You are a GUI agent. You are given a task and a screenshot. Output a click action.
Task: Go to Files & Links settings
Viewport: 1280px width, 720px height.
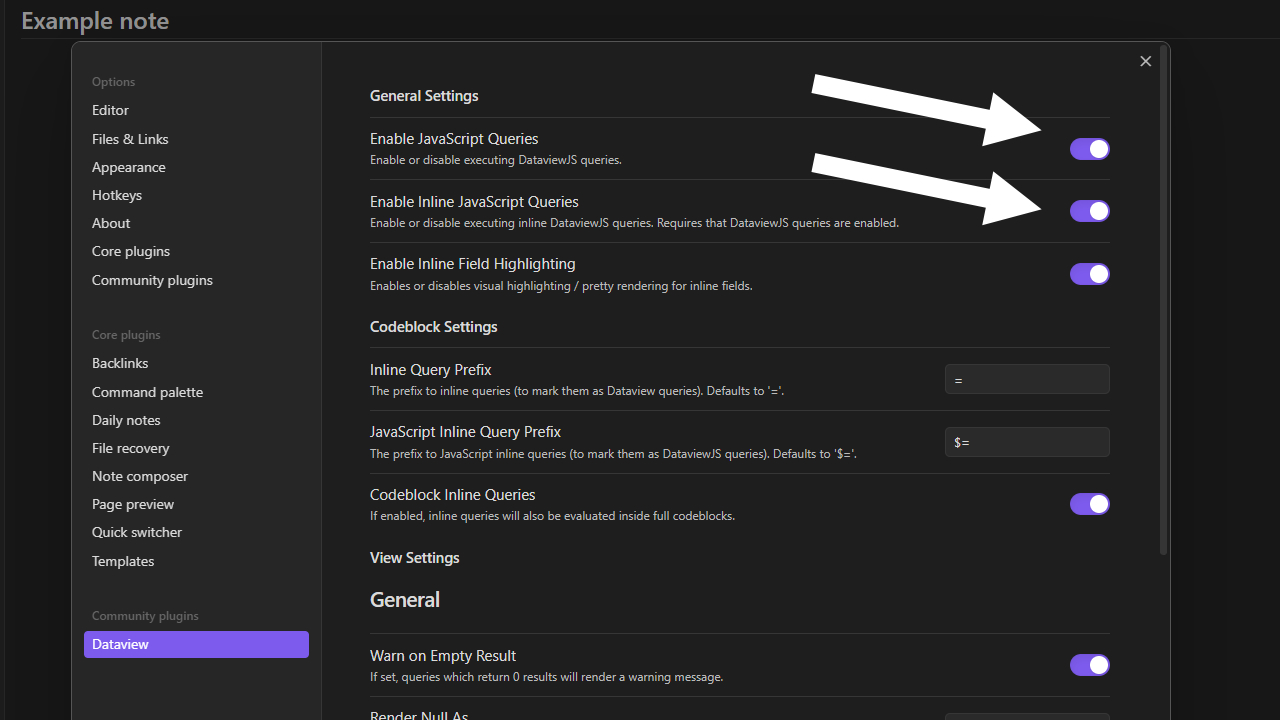click(x=130, y=139)
